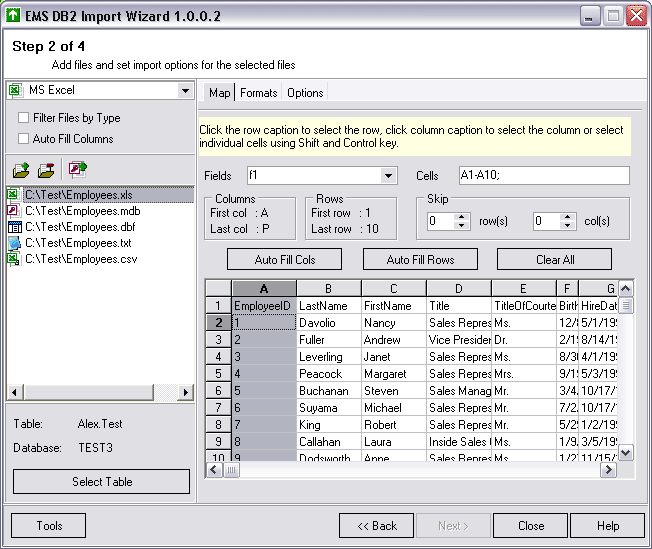Select row 5 via its row caption
Viewport: 652px width, 549px height.
(x=218, y=373)
